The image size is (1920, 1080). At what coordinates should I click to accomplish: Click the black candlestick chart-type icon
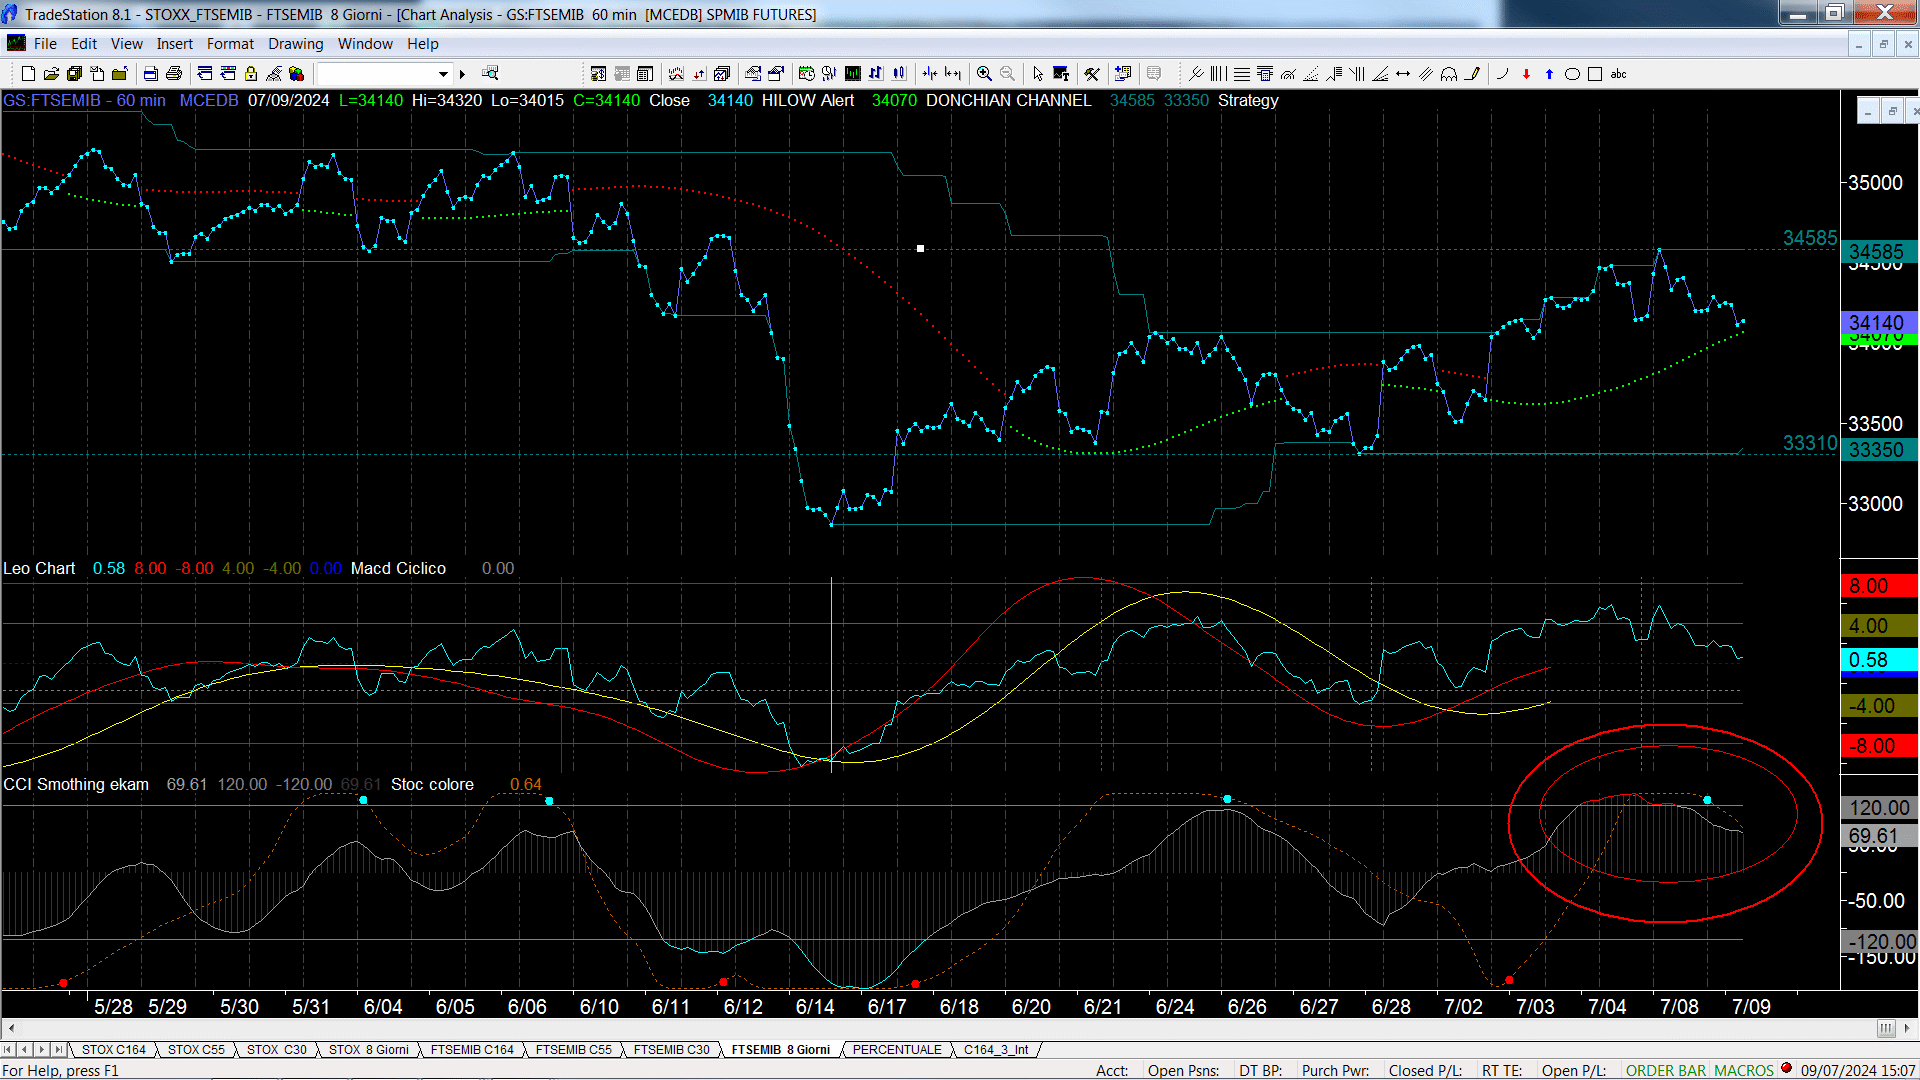click(853, 73)
